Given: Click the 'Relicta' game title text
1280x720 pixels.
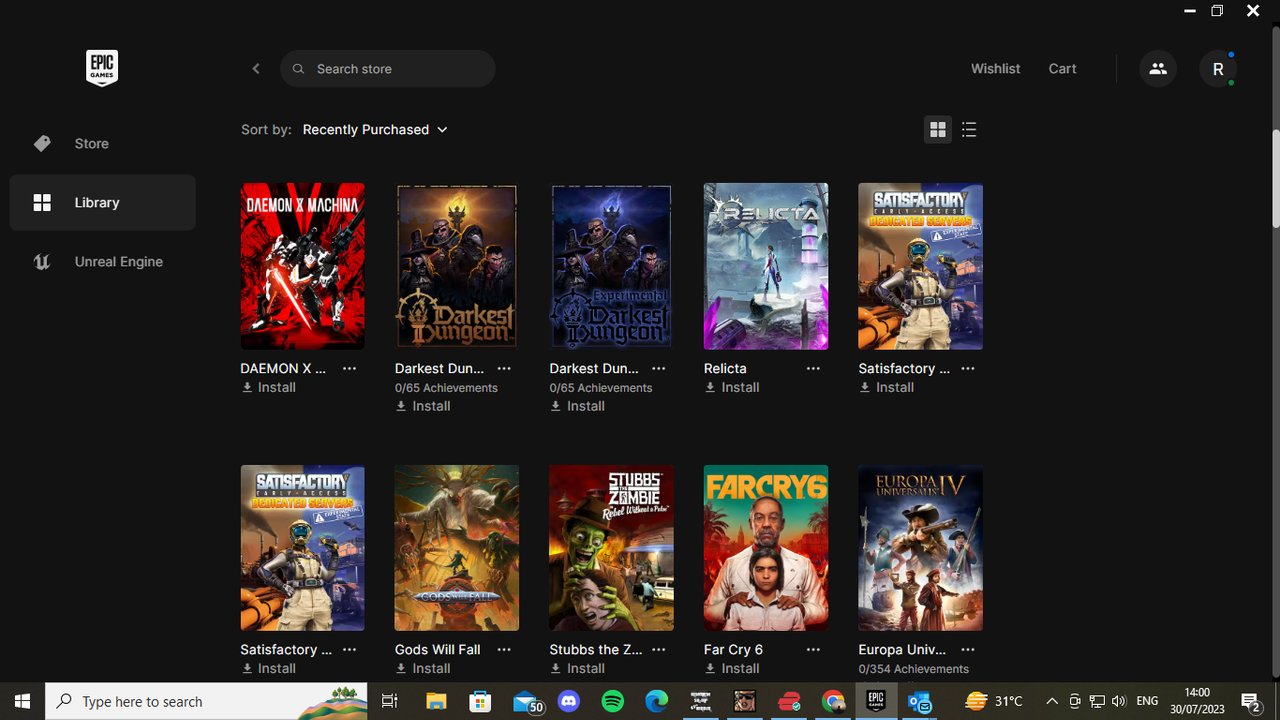Looking at the screenshot, I should click(725, 368).
